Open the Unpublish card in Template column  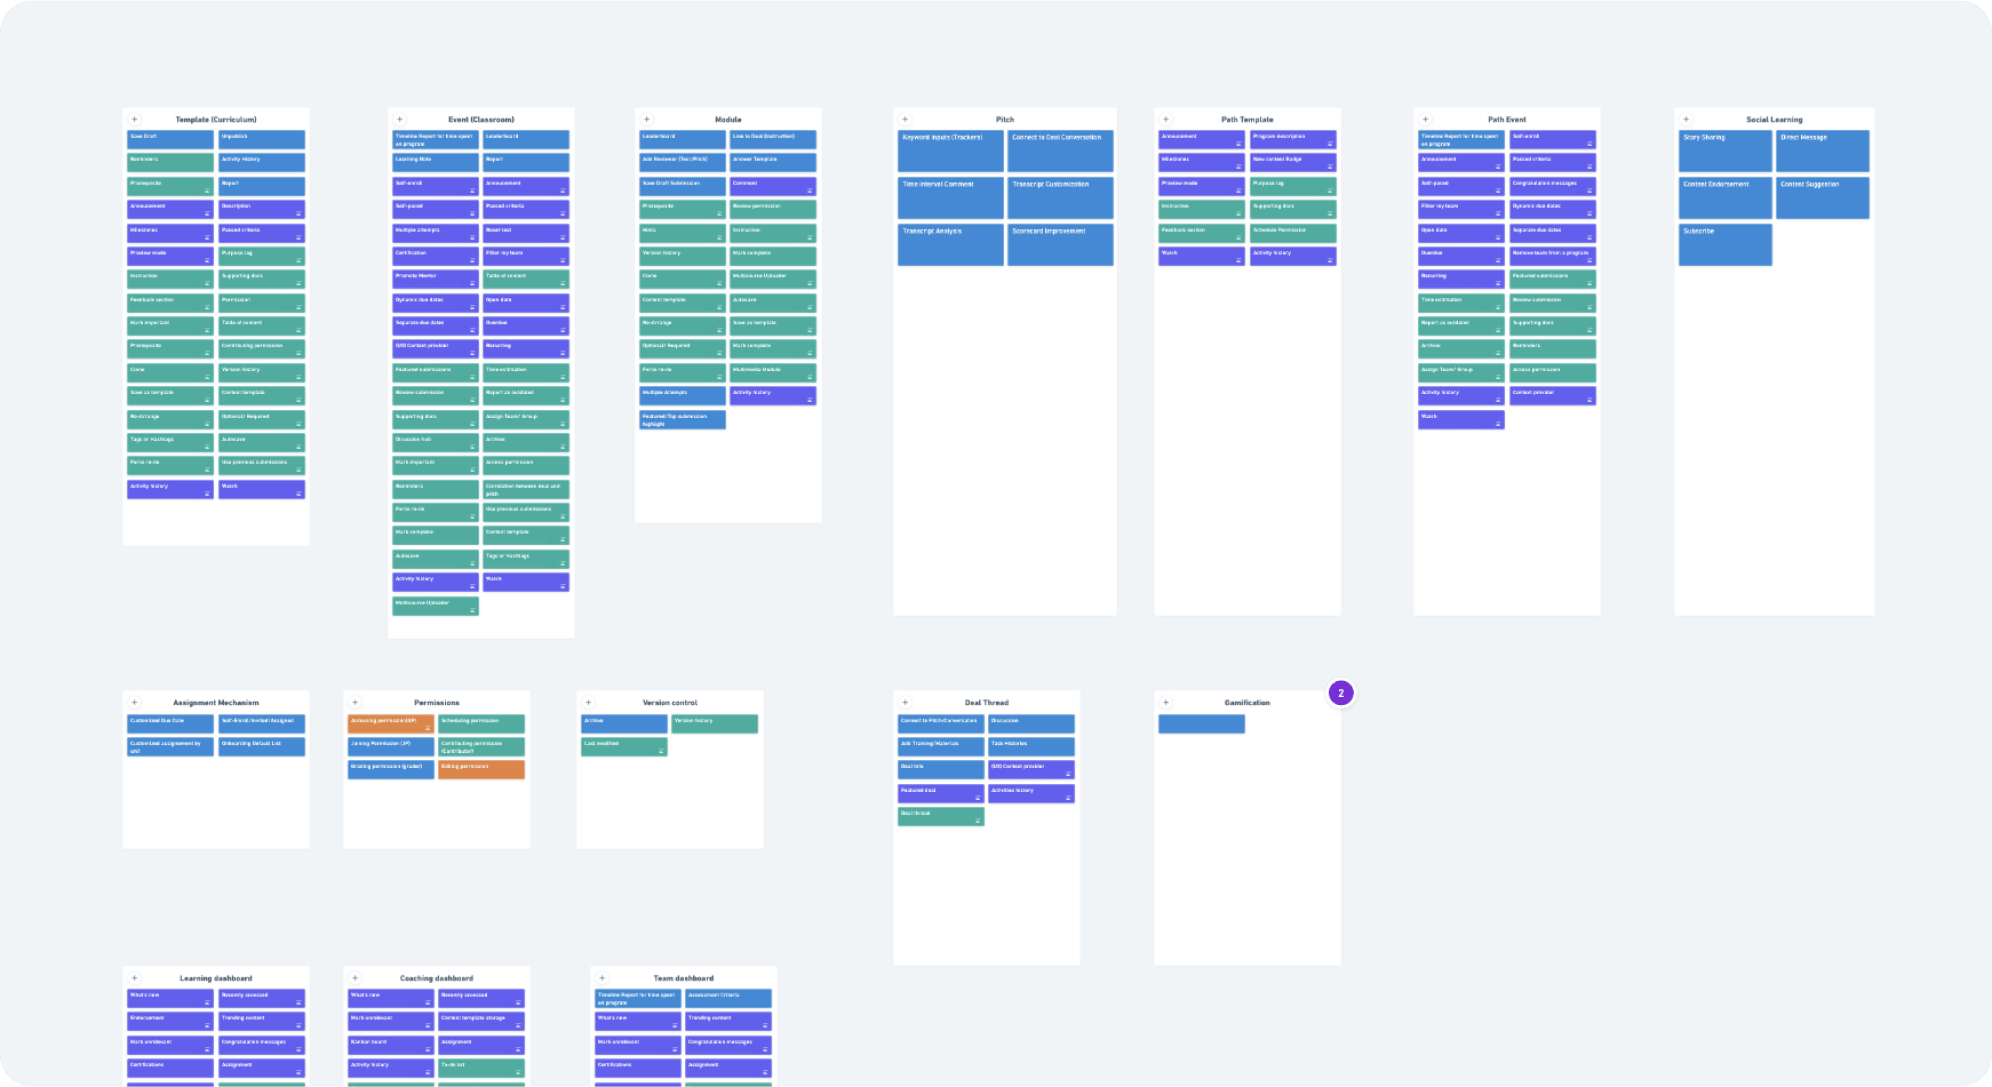coord(262,140)
